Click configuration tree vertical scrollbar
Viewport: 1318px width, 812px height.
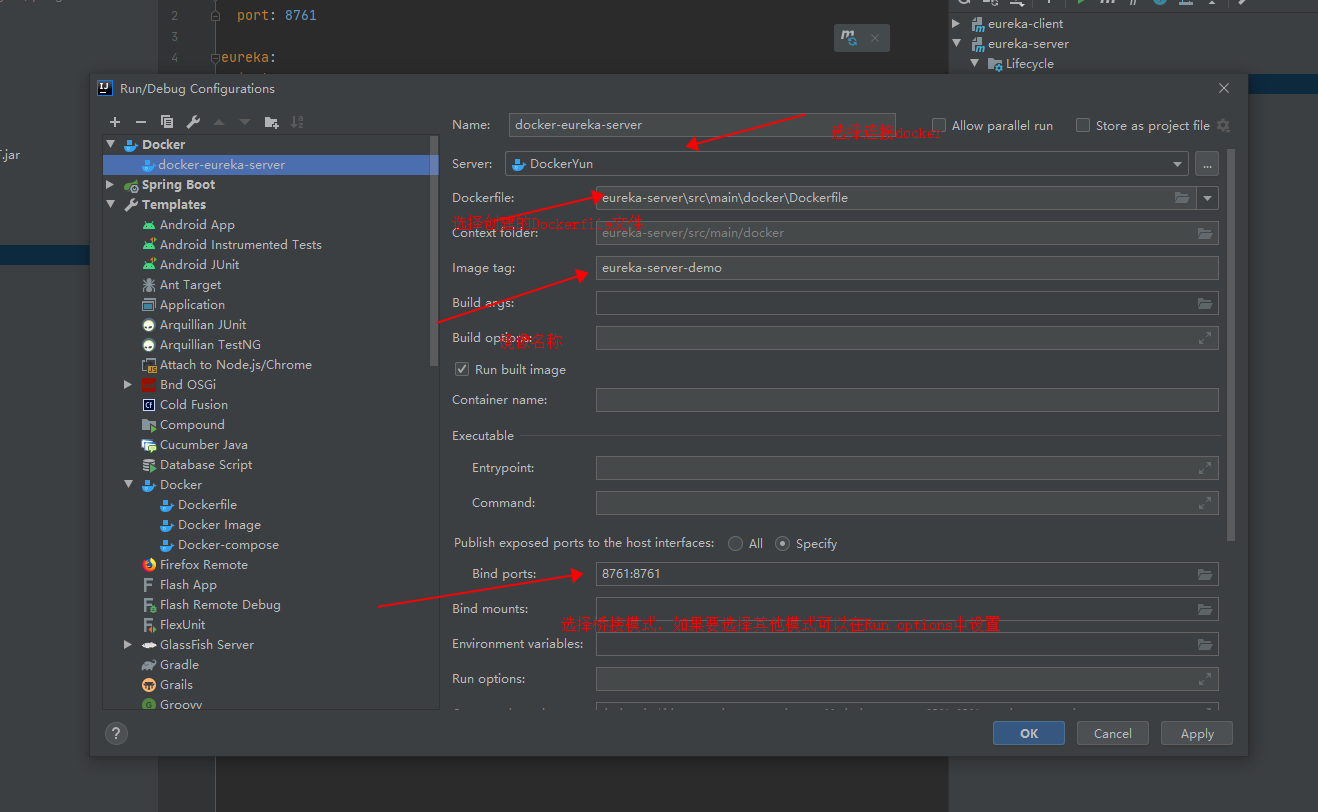point(434,250)
